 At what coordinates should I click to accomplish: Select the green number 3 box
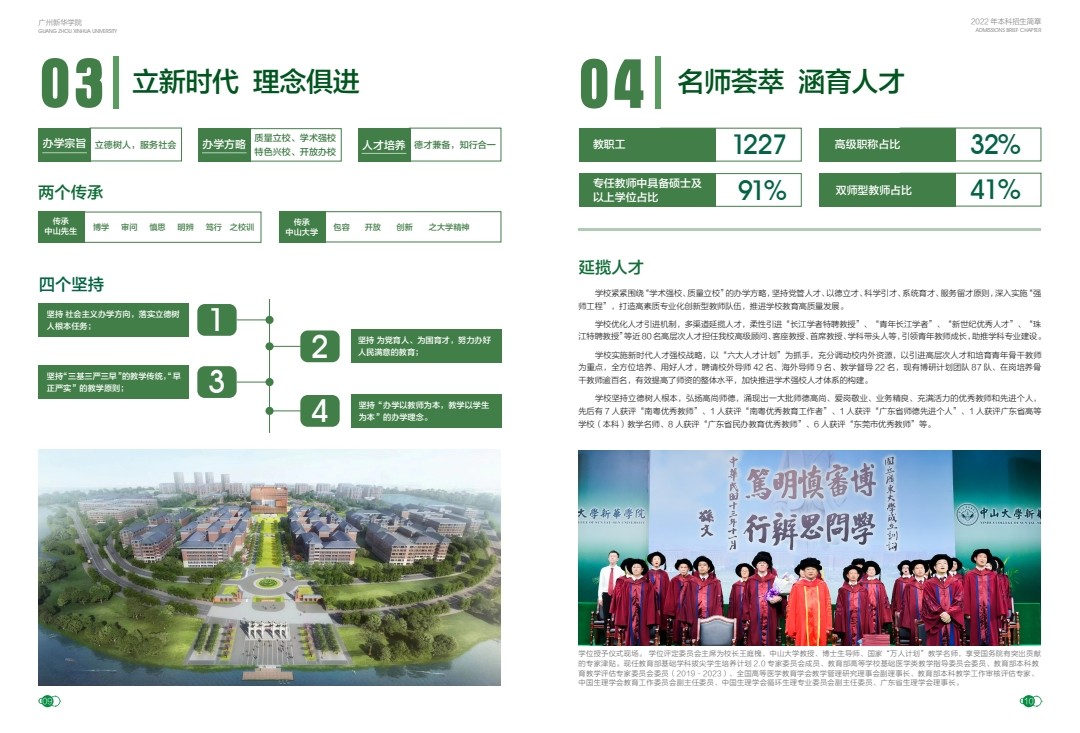(217, 381)
